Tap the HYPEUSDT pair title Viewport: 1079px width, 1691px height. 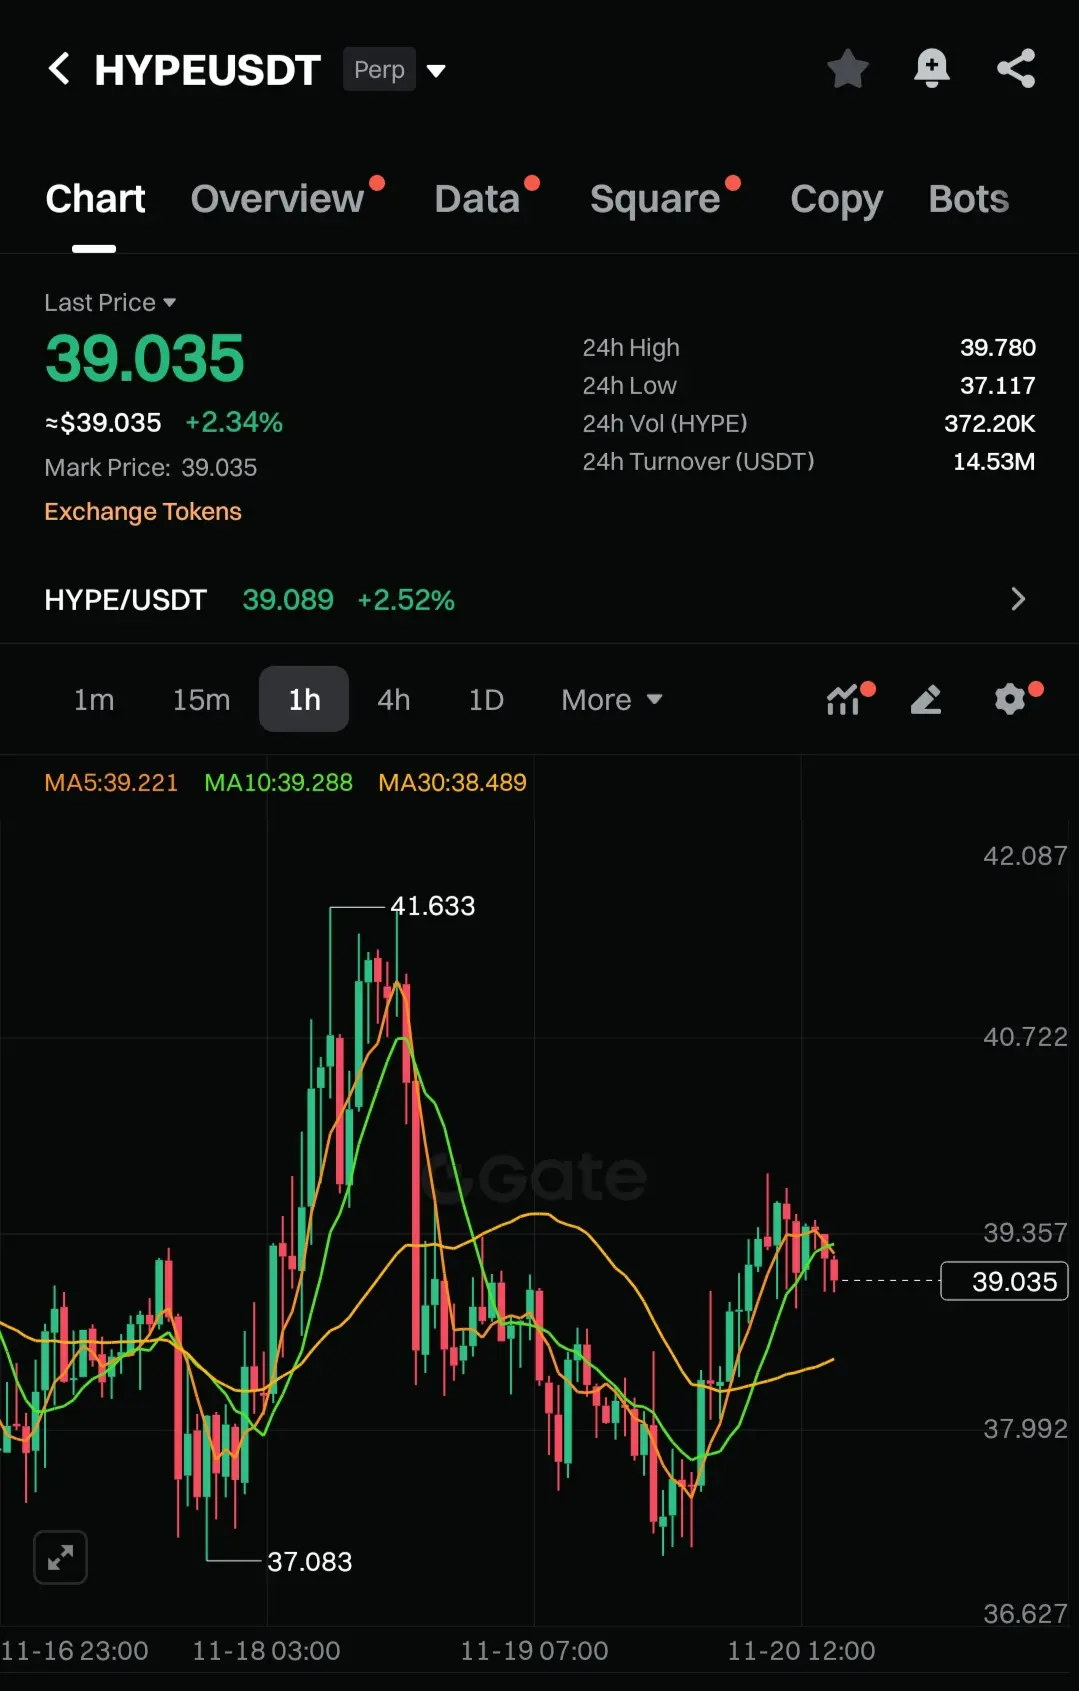click(x=207, y=70)
